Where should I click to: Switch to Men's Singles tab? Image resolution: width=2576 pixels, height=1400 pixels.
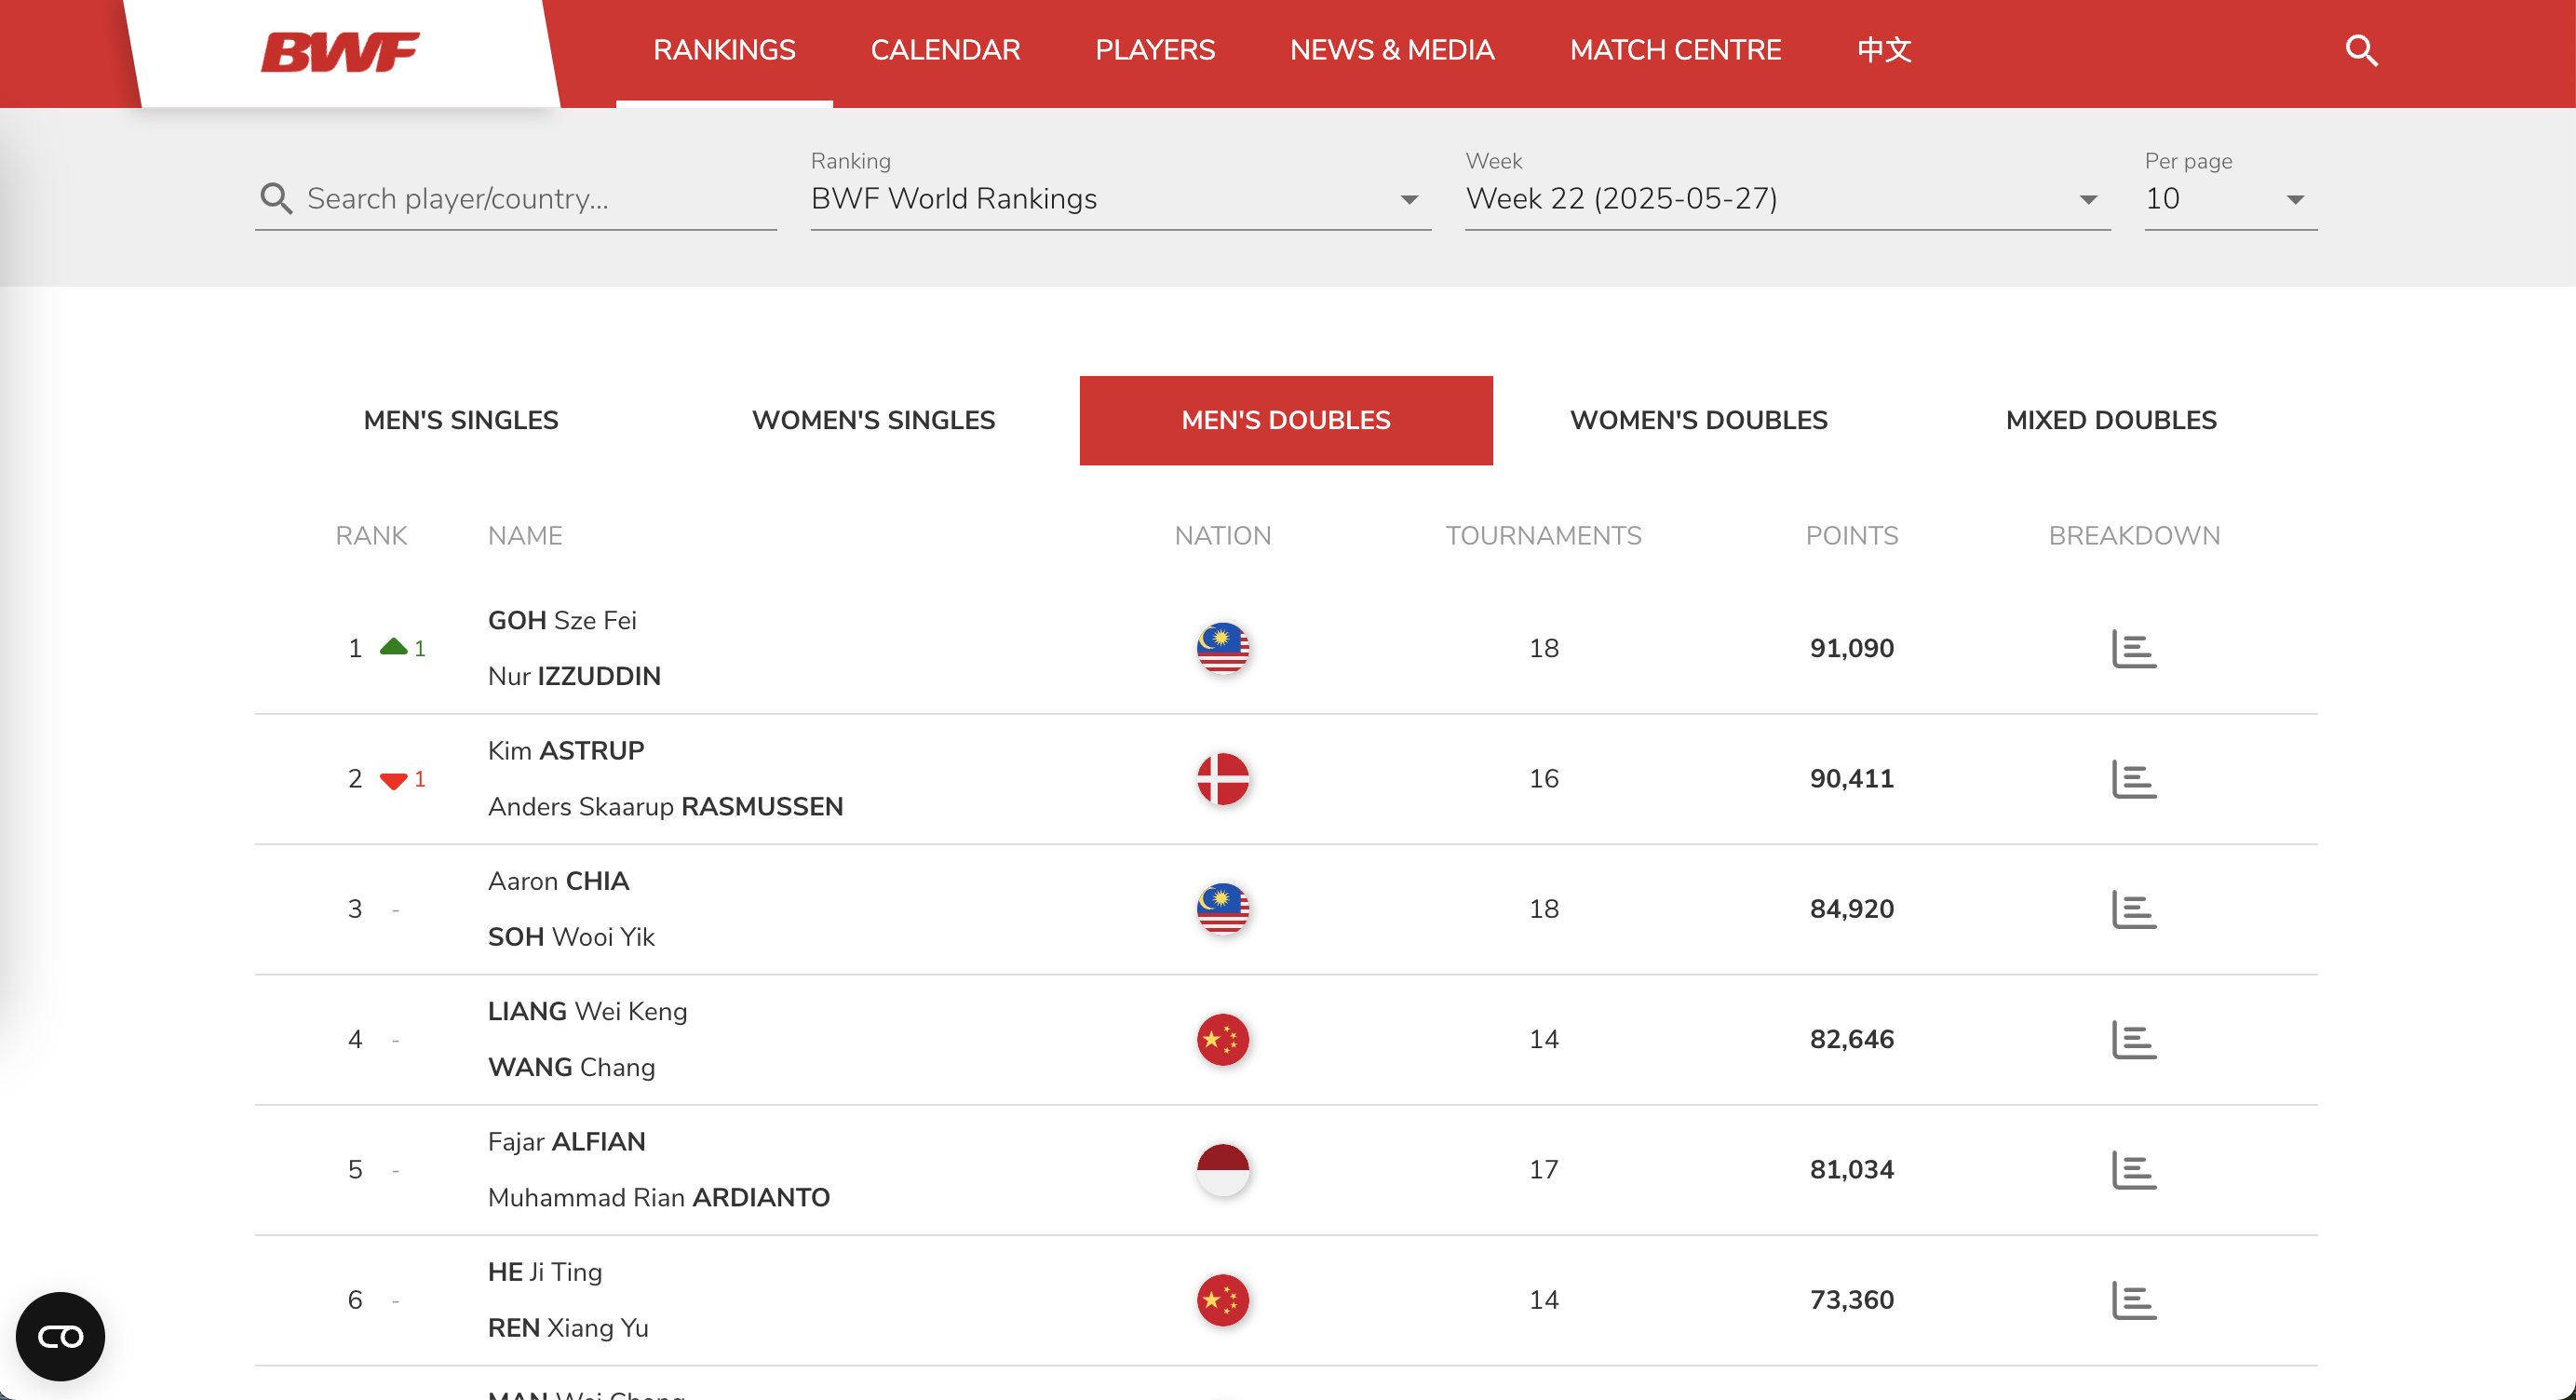[461, 420]
